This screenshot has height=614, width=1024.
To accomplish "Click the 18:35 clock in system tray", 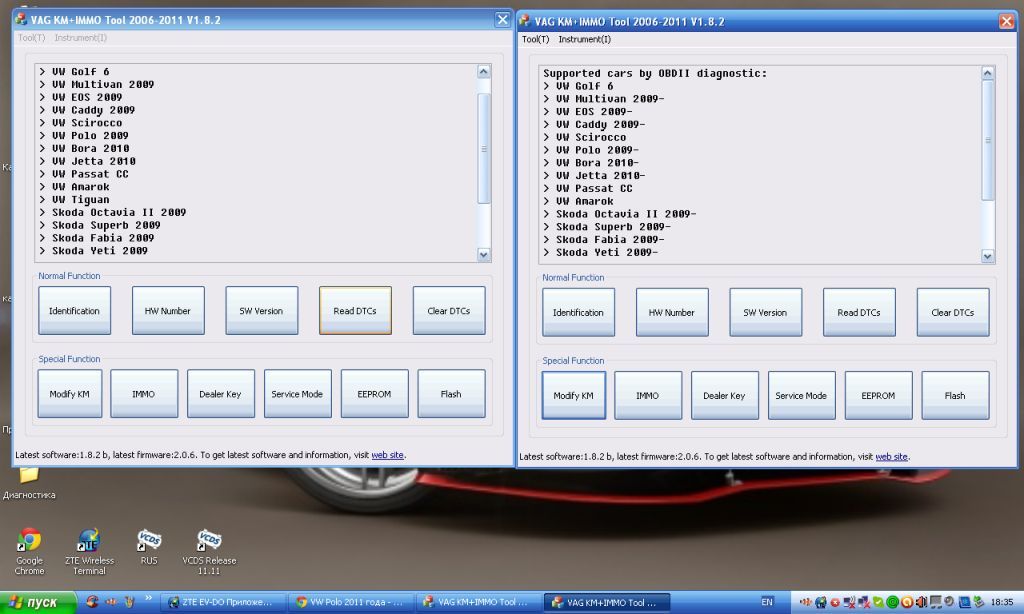I will (1002, 602).
